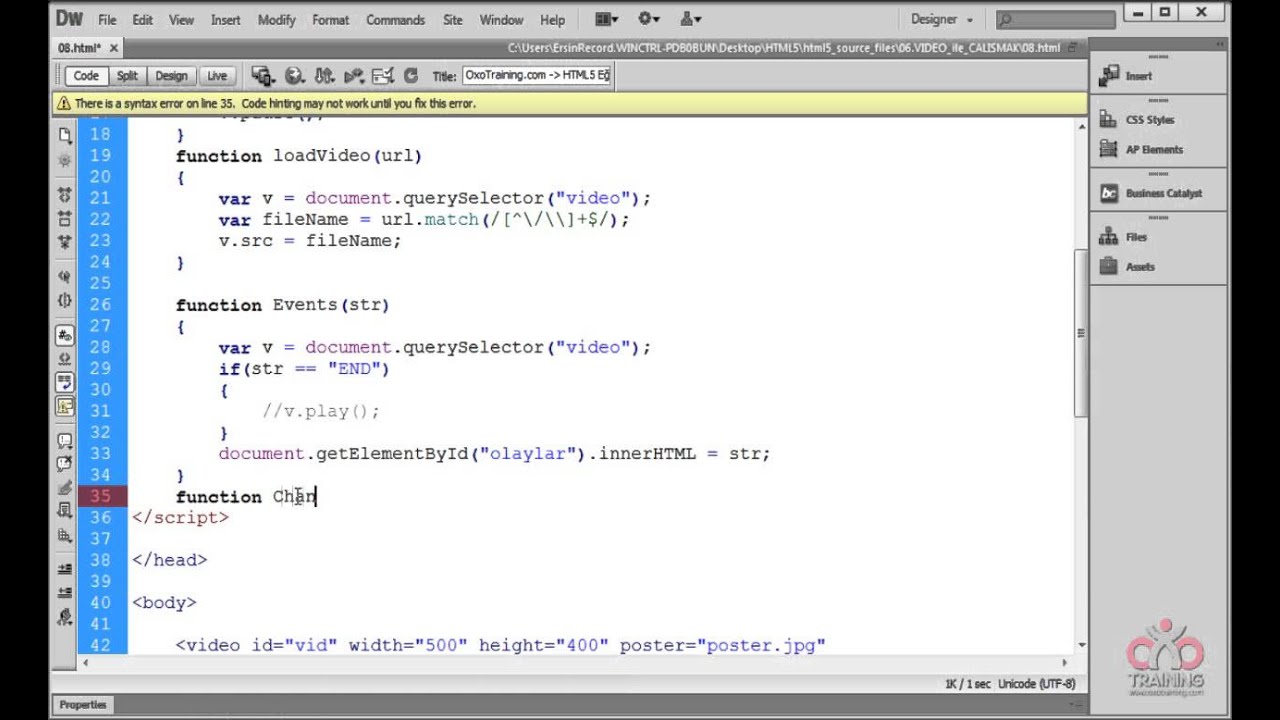Select the 08.html document tab
Viewport: 1280px width, 720px height.
point(79,48)
